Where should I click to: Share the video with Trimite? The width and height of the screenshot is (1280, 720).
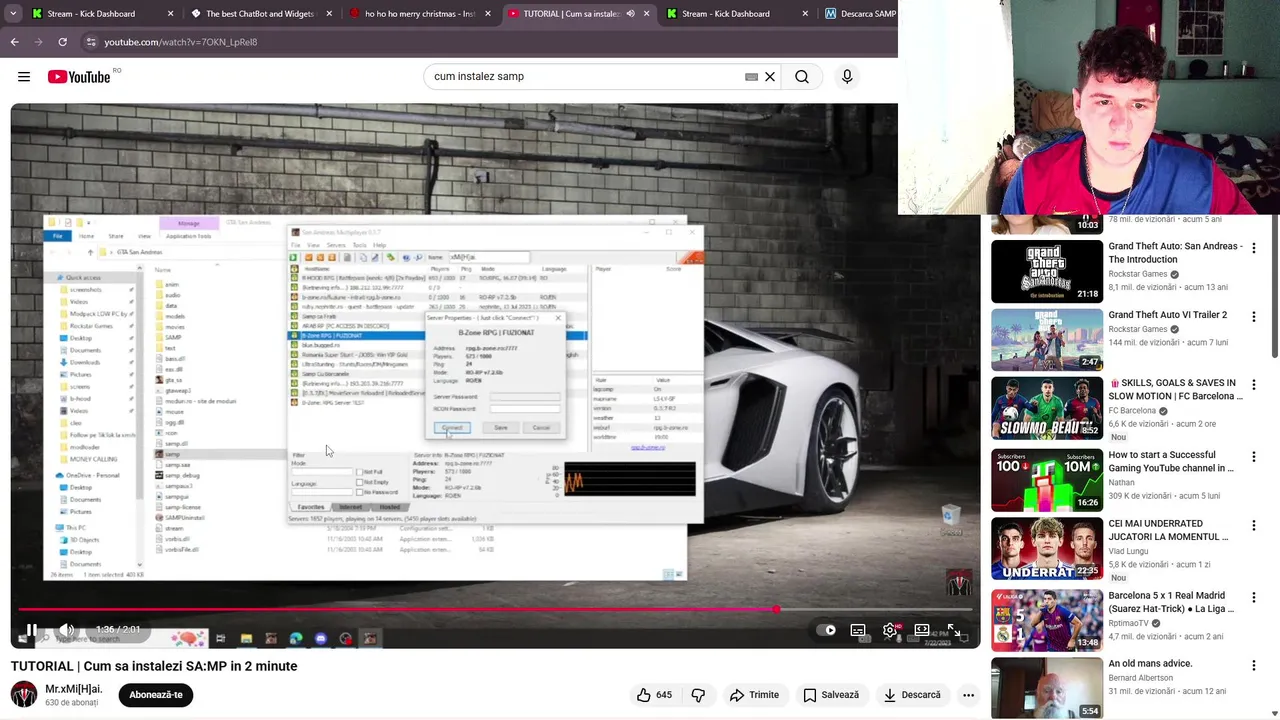[x=754, y=695]
